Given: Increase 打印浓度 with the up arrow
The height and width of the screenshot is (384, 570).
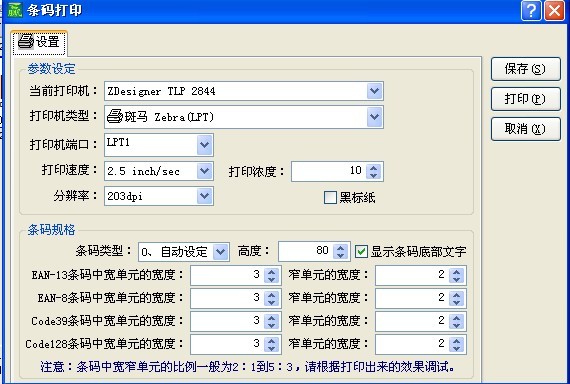Looking at the screenshot, I should point(374,168).
